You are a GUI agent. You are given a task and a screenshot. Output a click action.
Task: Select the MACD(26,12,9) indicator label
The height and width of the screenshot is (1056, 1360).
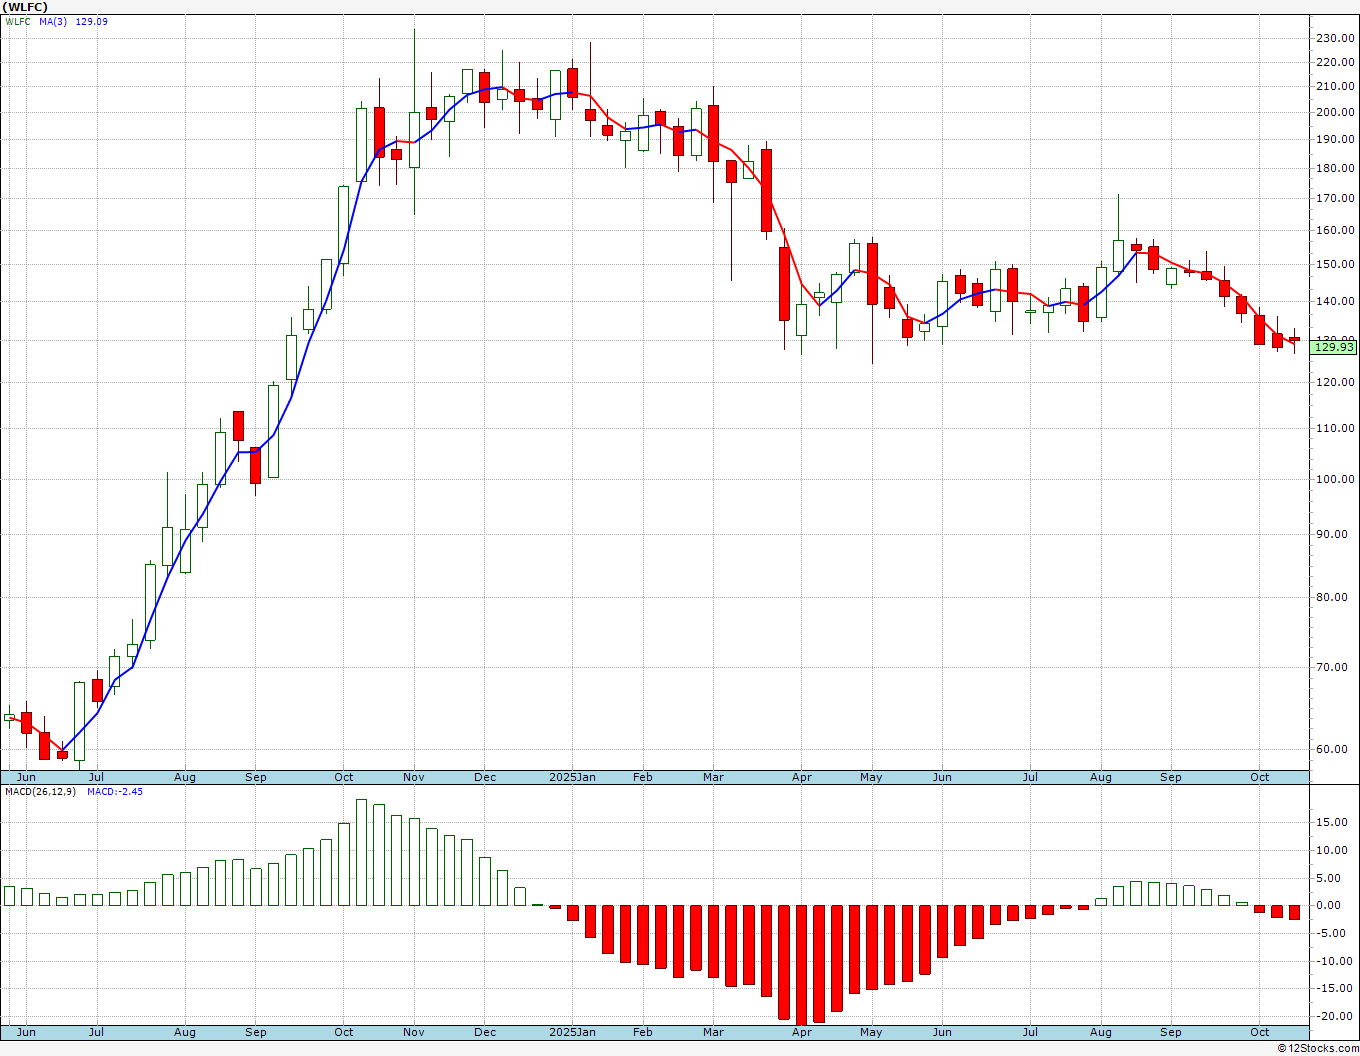tap(41, 791)
